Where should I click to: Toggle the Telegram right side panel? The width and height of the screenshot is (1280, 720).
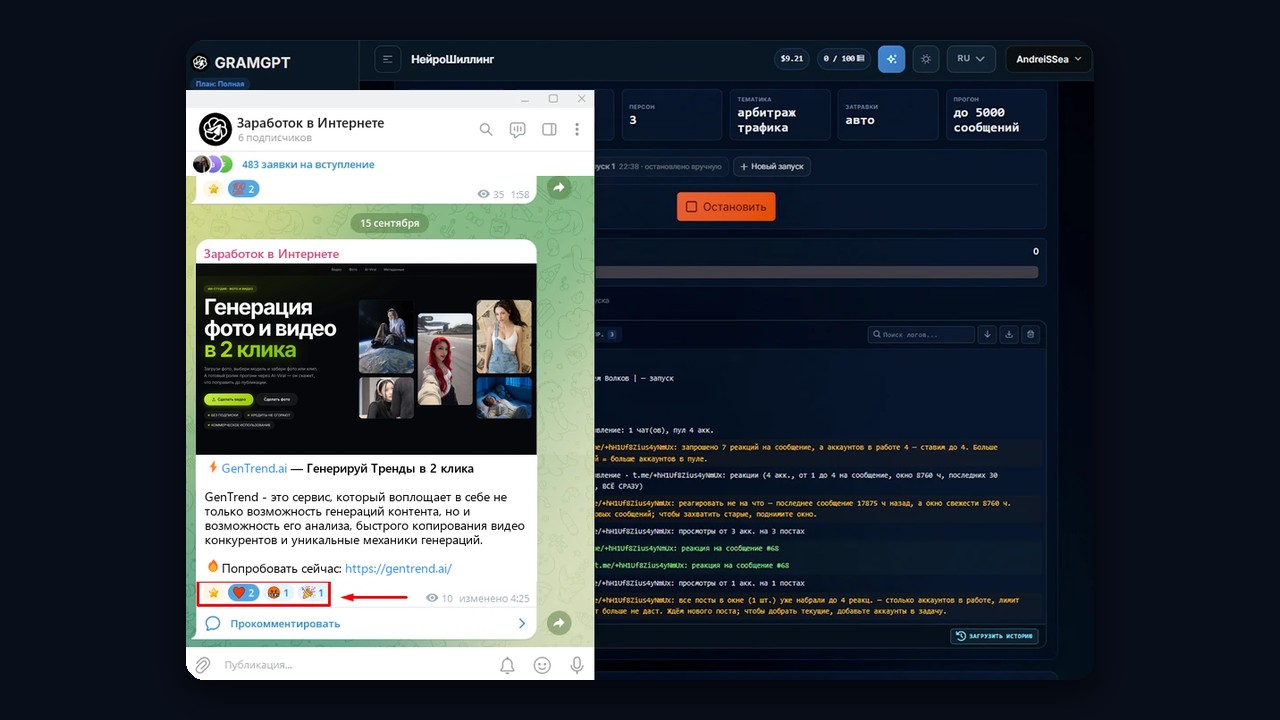coord(549,129)
